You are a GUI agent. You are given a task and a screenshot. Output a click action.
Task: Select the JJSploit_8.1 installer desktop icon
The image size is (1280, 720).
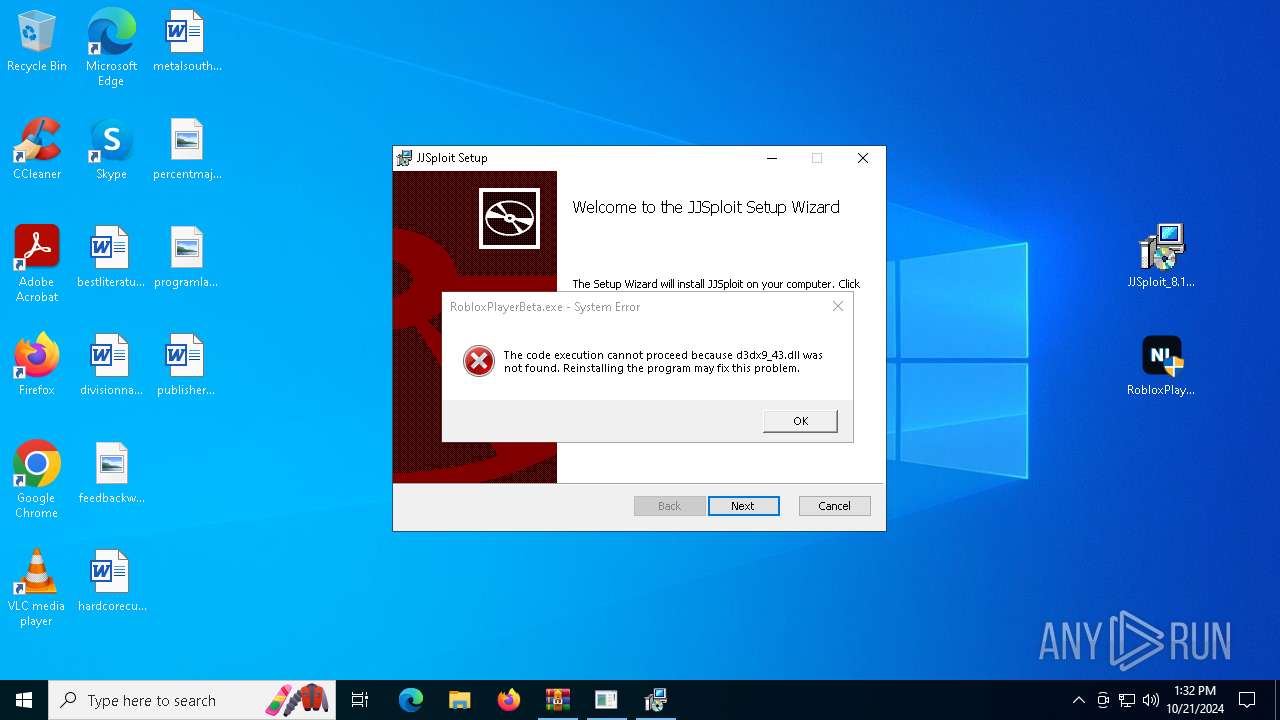click(x=1161, y=256)
